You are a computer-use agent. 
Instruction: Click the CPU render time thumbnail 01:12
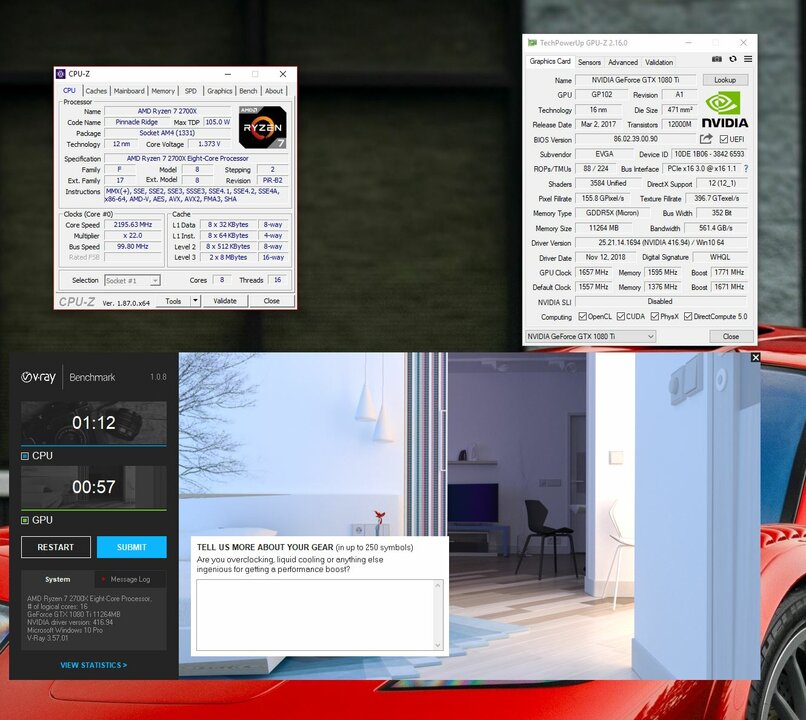(94, 423)
